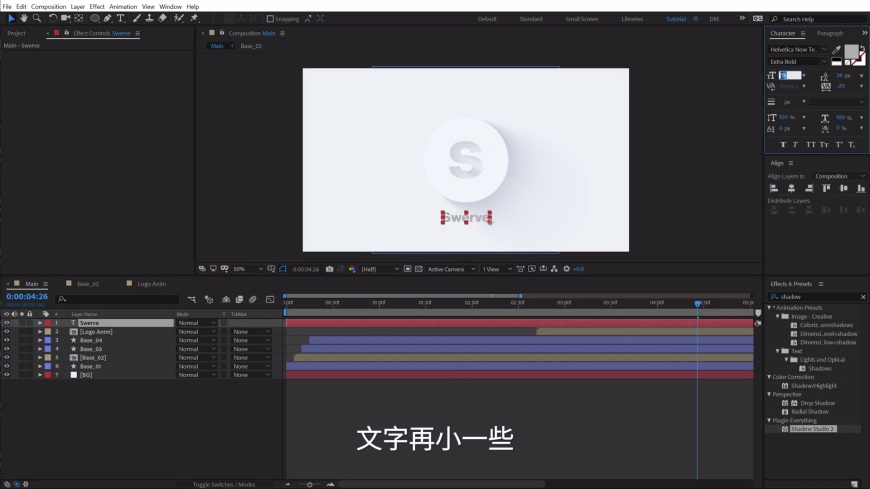
Task: Switch to the Small Screen workspace
Action: (x=581, y=19)
